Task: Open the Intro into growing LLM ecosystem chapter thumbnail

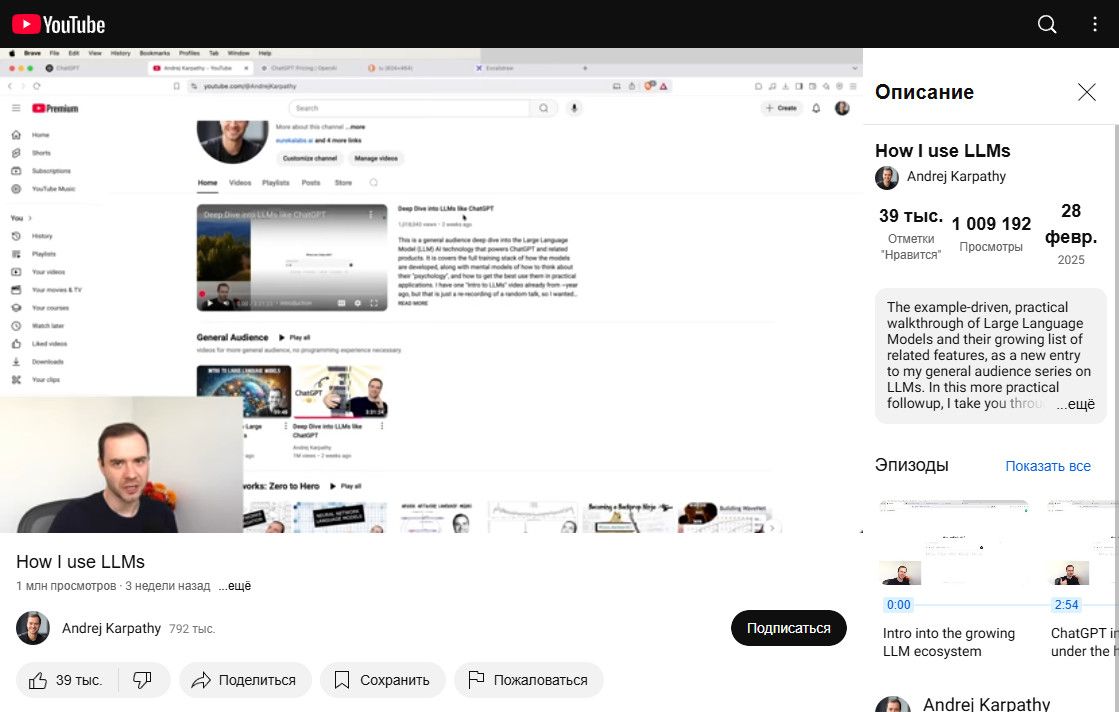Action: tap(954, 543)
